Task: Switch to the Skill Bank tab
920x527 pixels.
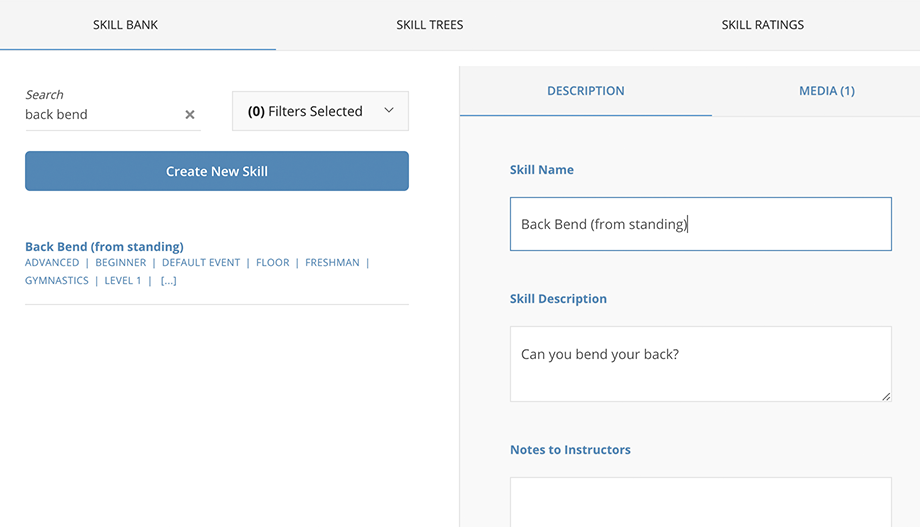Action: pos(126,25)
